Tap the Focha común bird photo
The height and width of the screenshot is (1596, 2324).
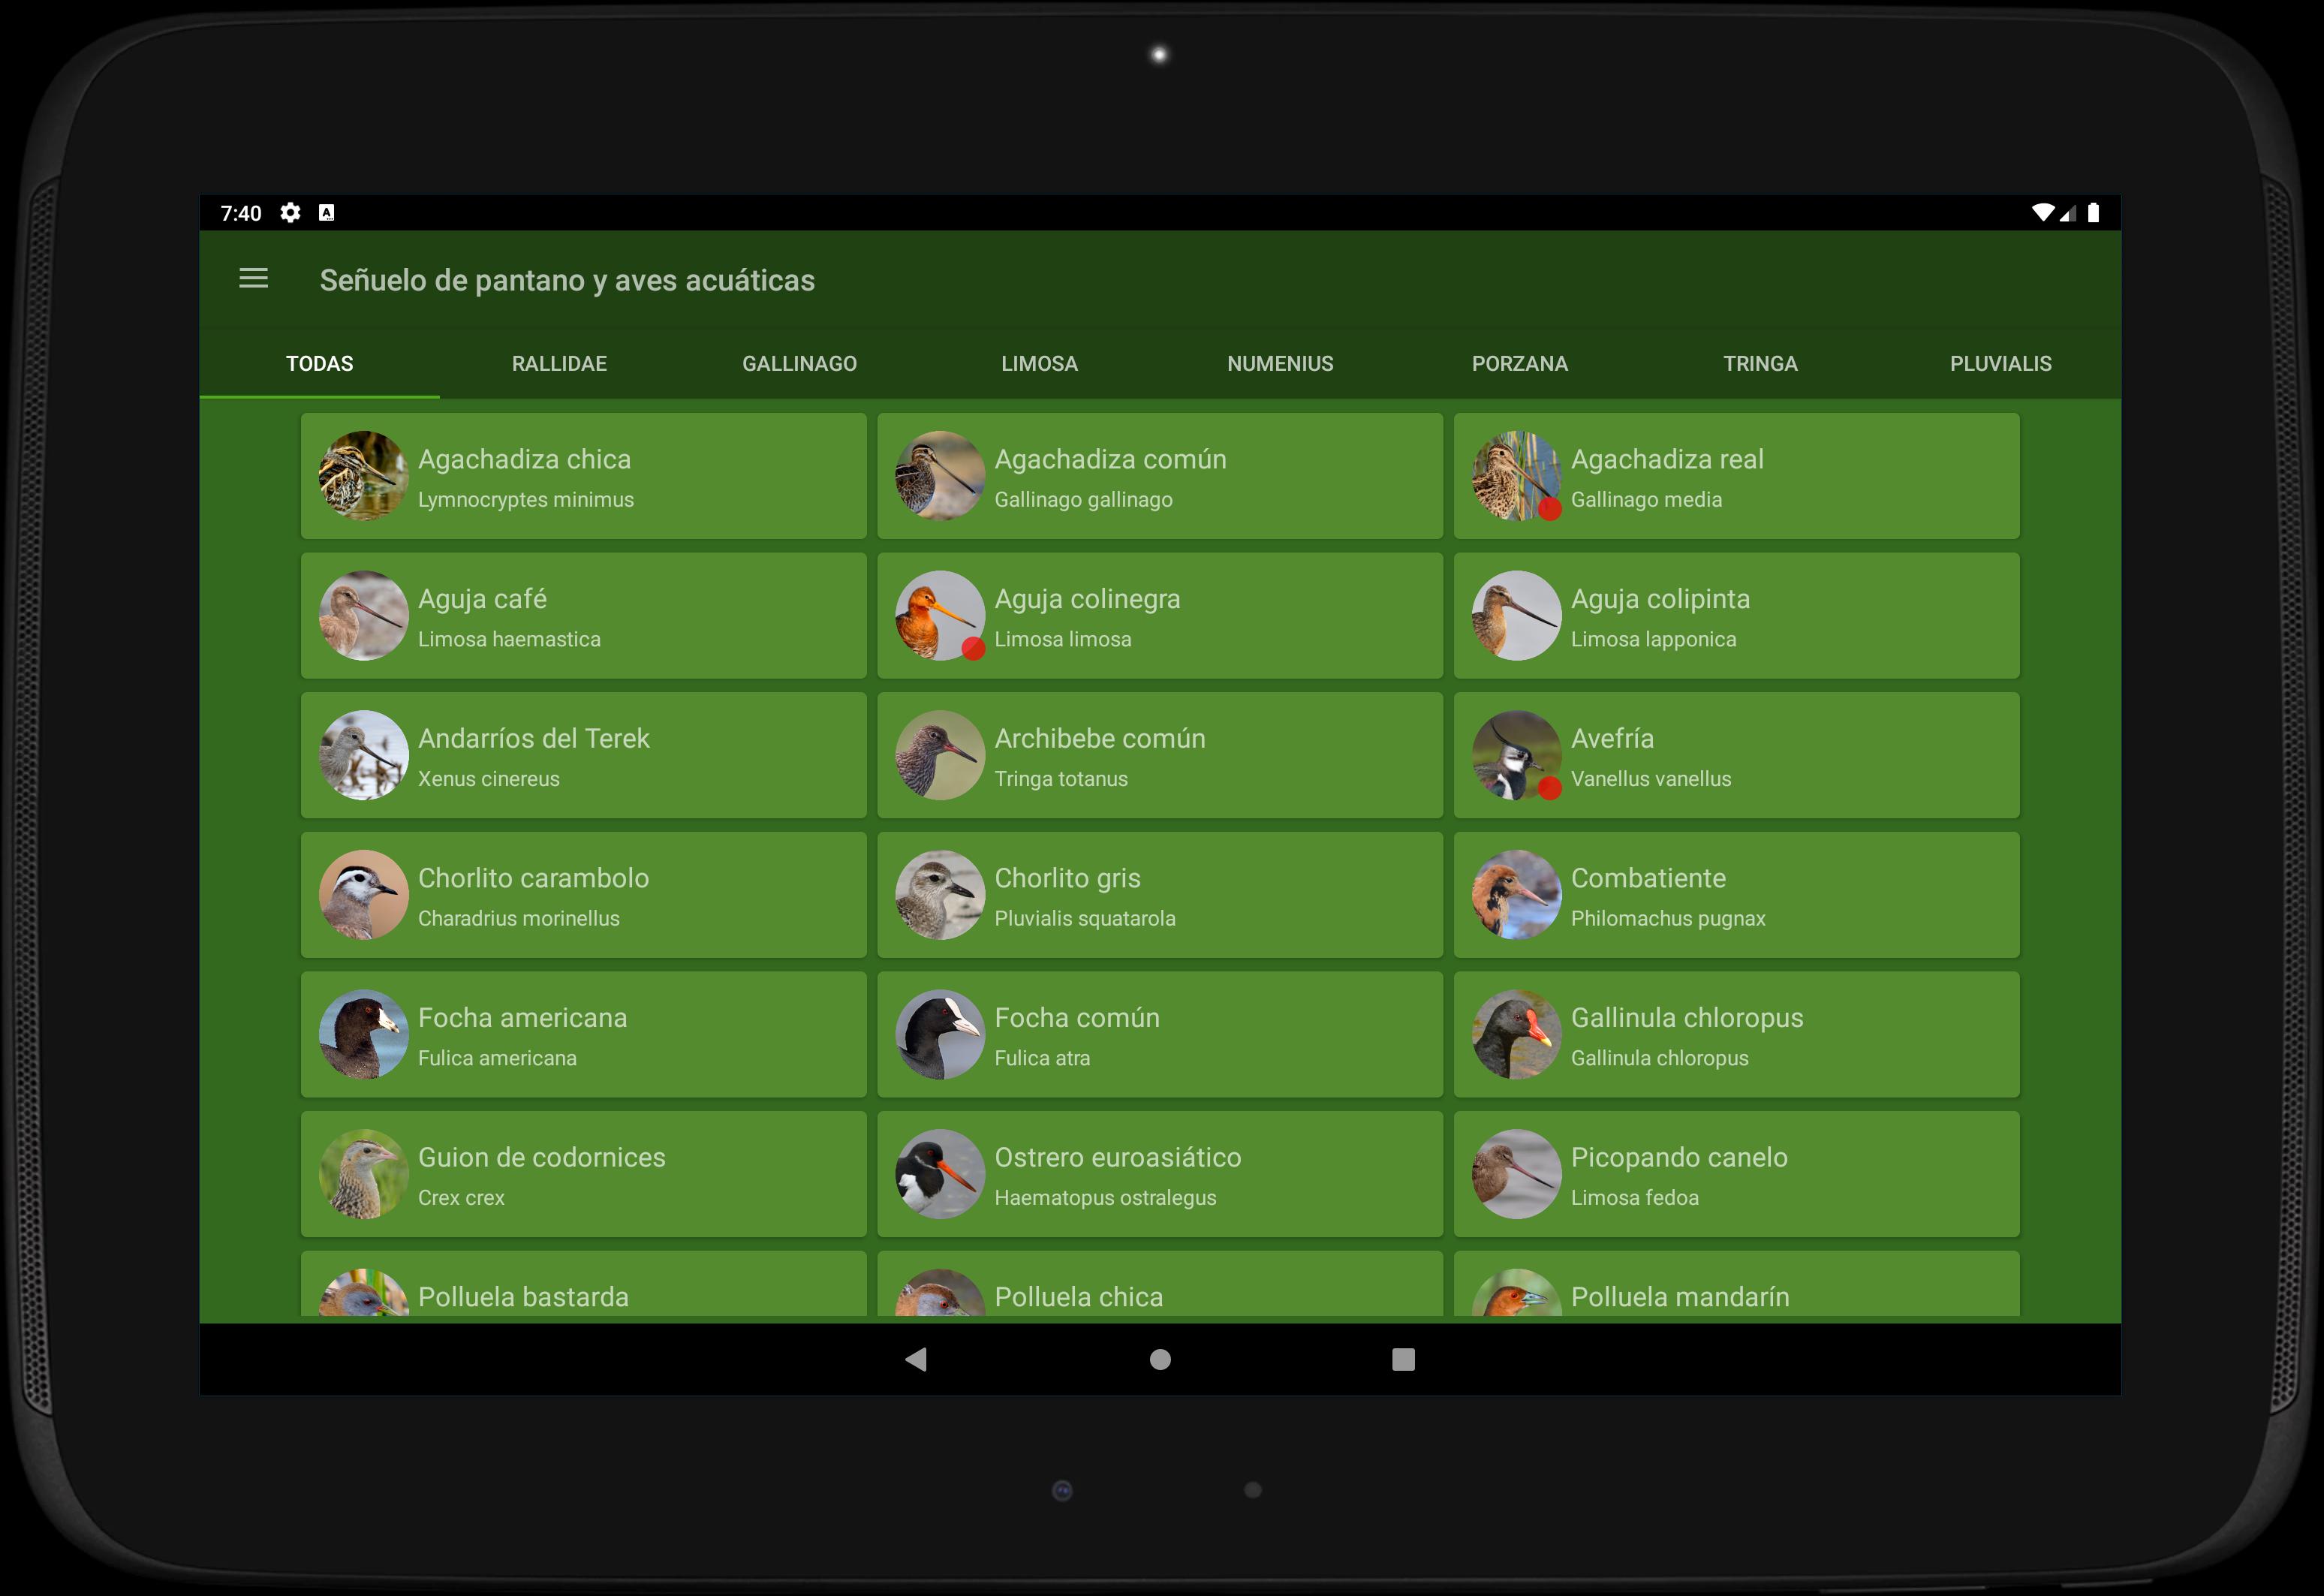coord(940,1035)
